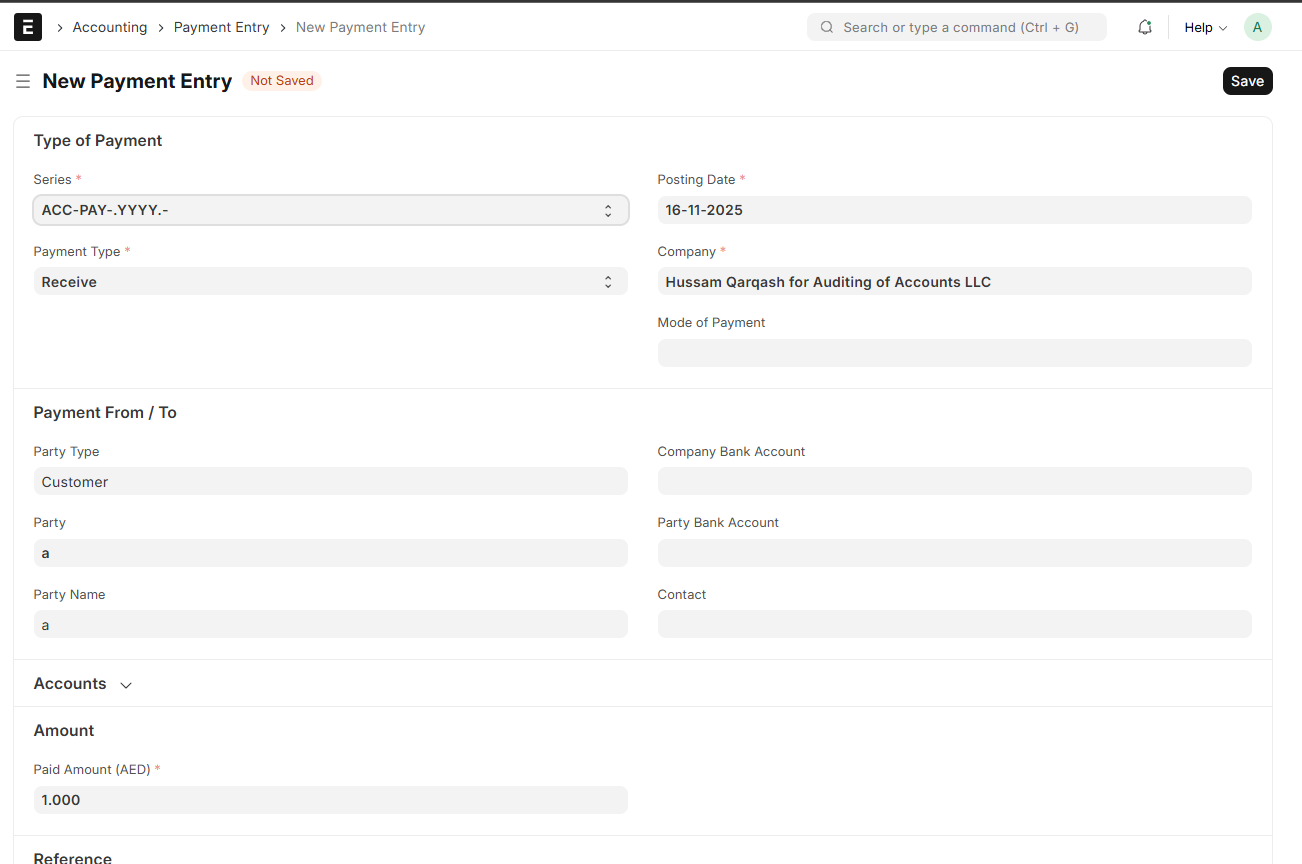
Task: Click the Save button
Action: click(1247, 81)
